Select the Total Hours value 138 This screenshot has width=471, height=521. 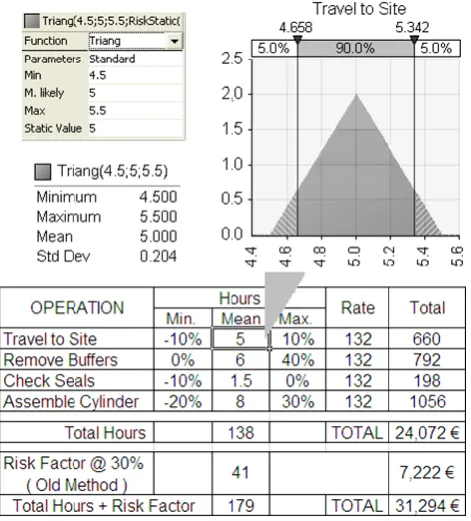[241, 433]
